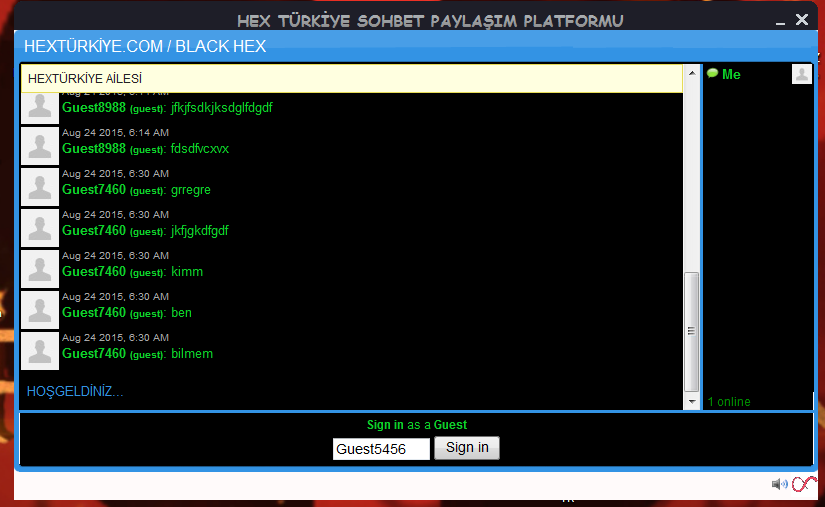
Task: Click the guest name input field
Action: 381,449
